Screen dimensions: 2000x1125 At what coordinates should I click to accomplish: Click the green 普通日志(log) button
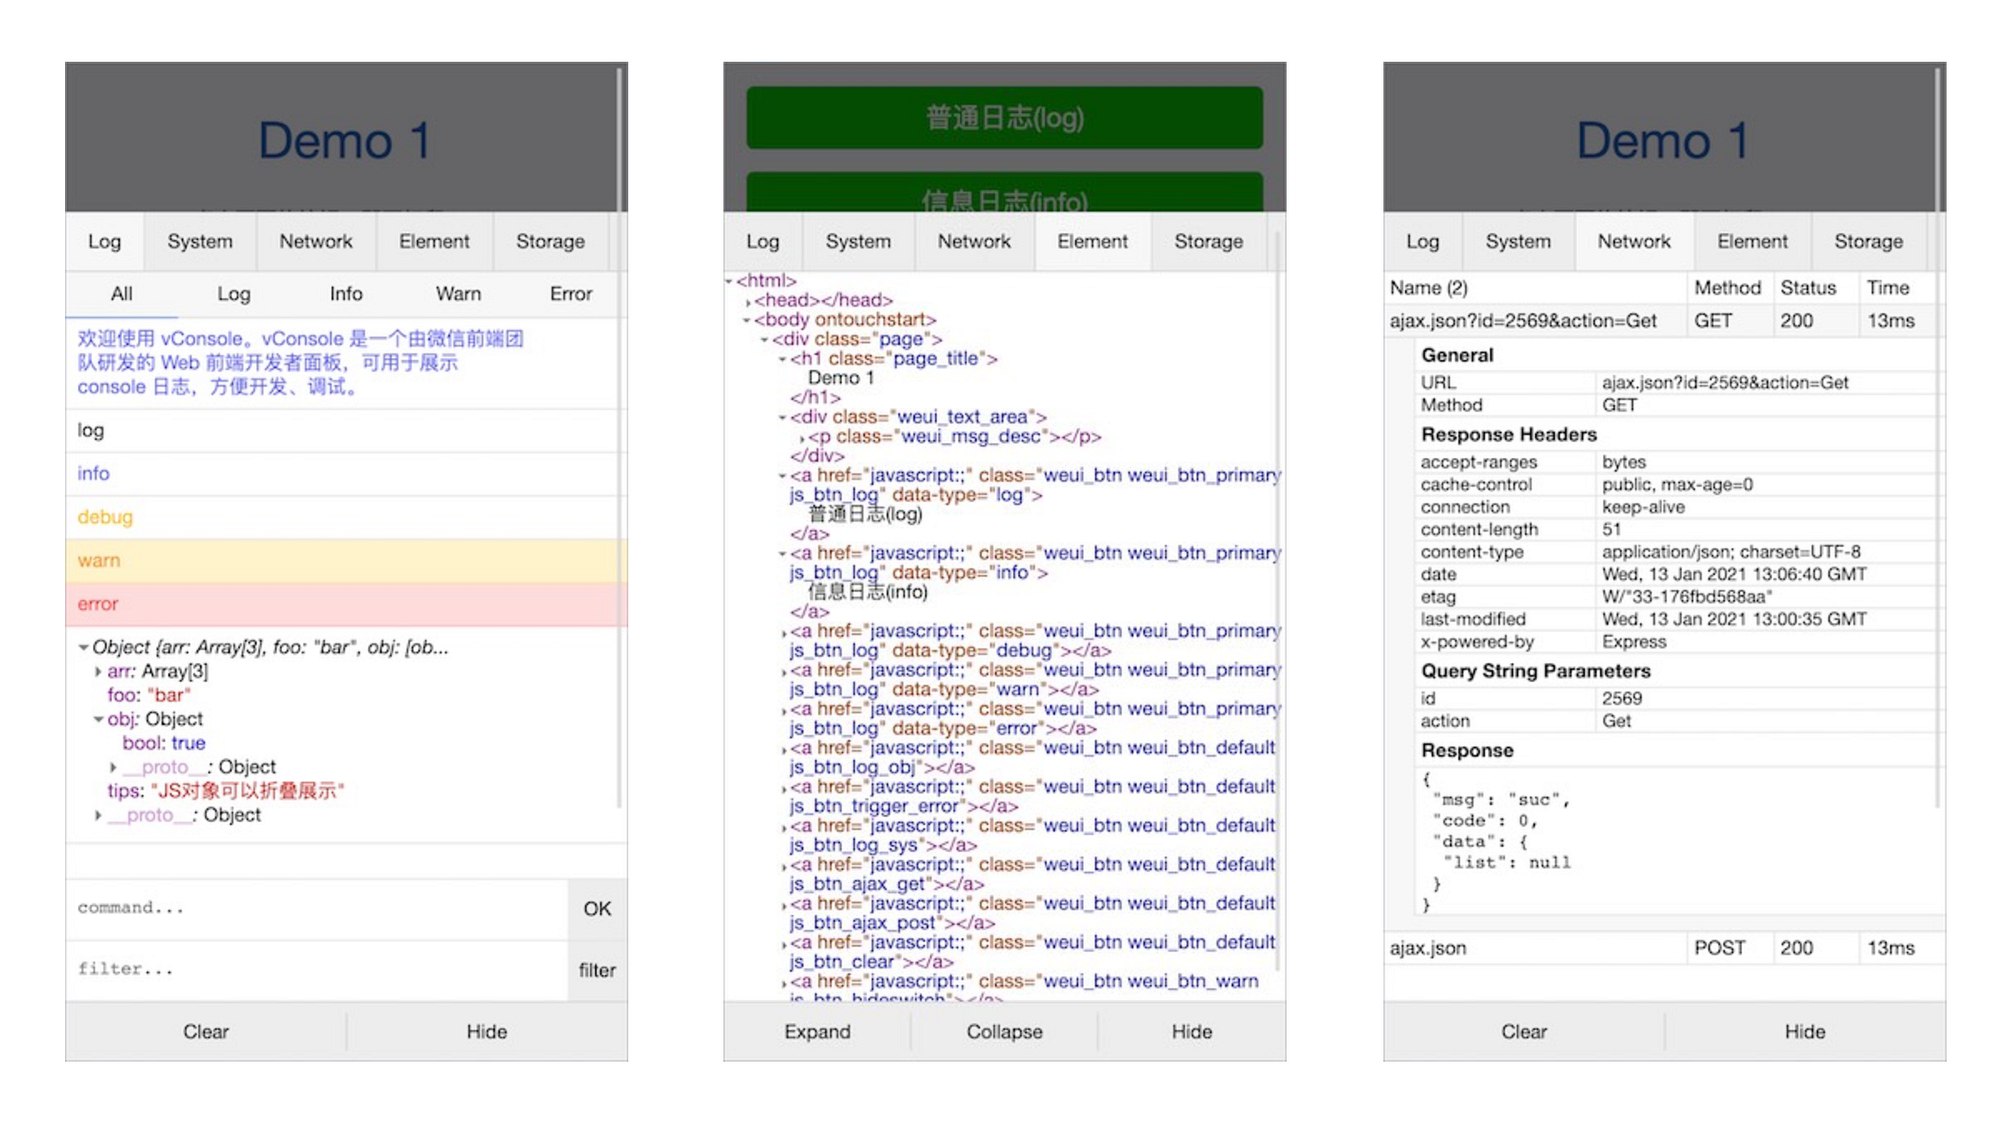[x=1004, y=118]
